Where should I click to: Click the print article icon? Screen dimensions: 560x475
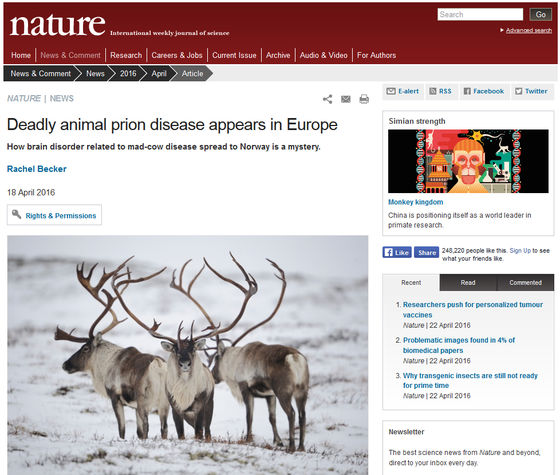coord(364,99)
